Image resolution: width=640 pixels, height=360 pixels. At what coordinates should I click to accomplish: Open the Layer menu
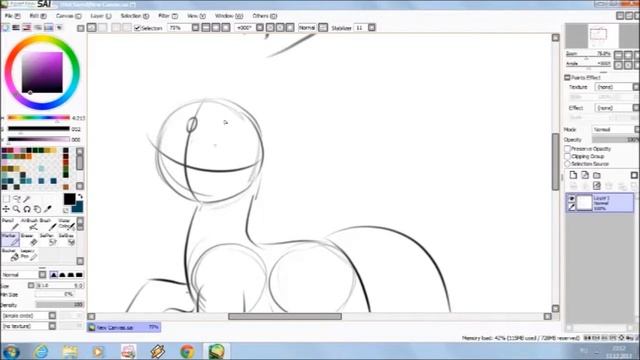101,16
